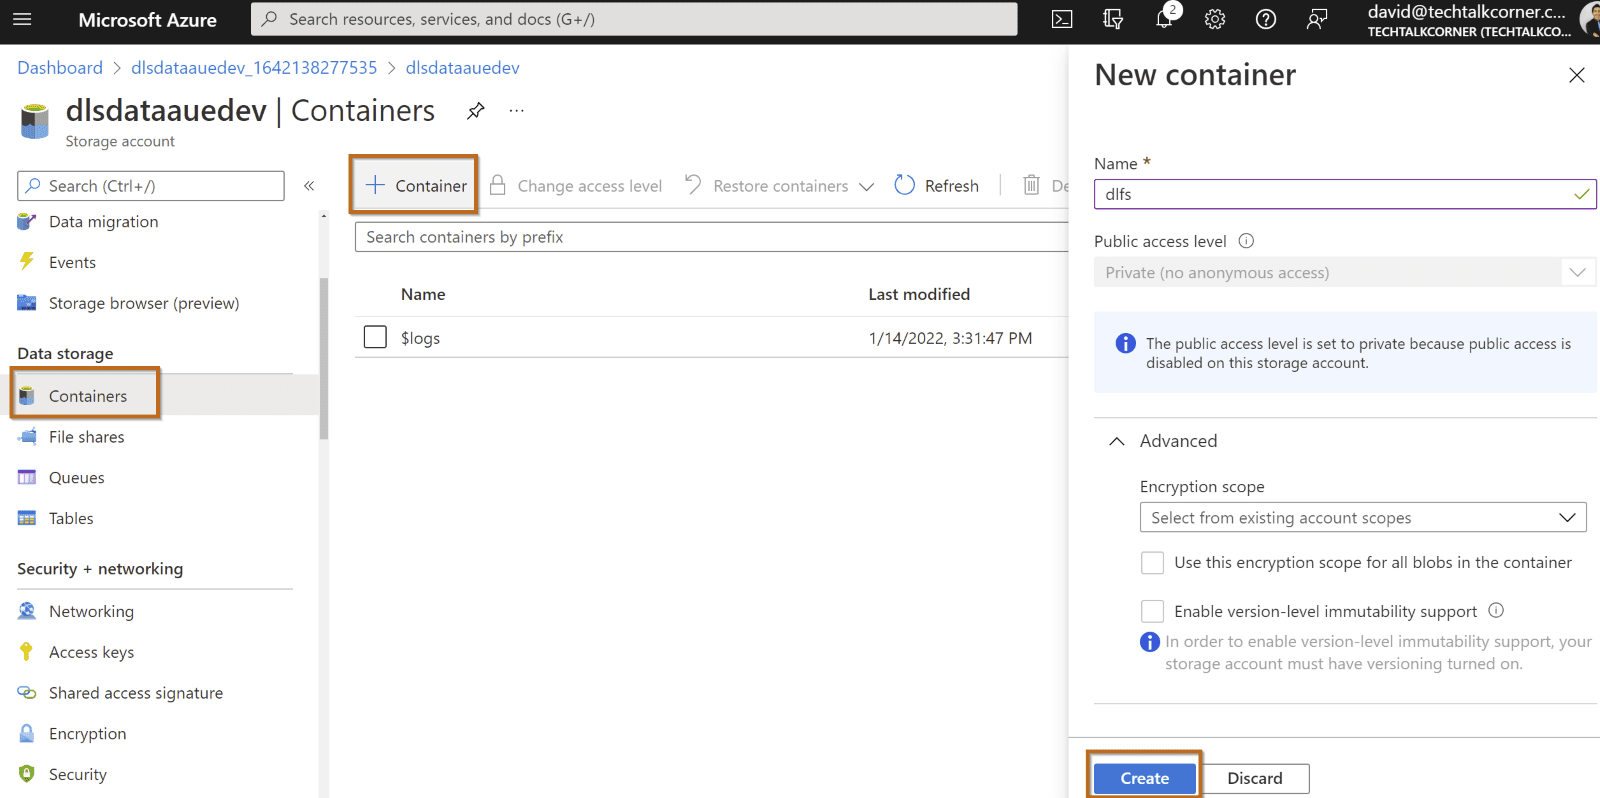This screenshot has width=1600, height=798.
Task: Click the plus Container toolbar button
Action: [415, 185]
